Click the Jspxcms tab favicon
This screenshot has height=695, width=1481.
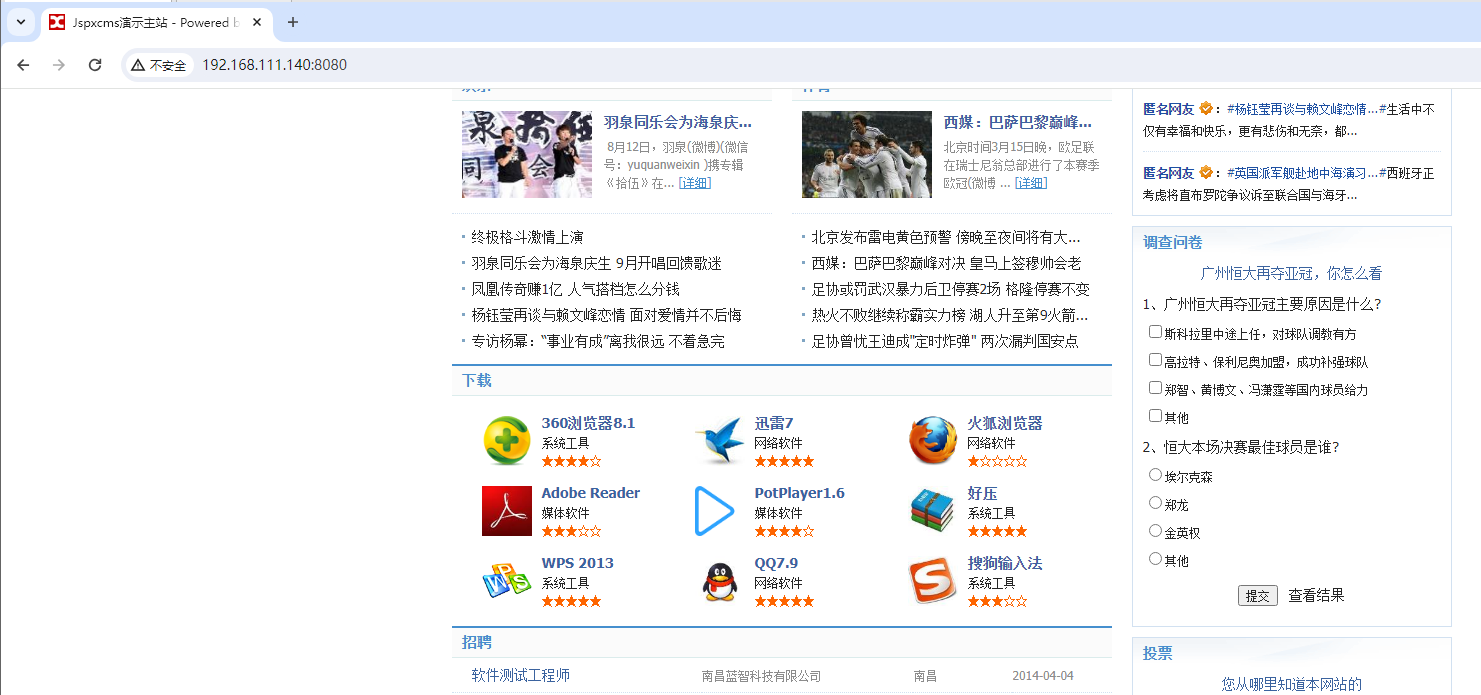coord(58,22)
